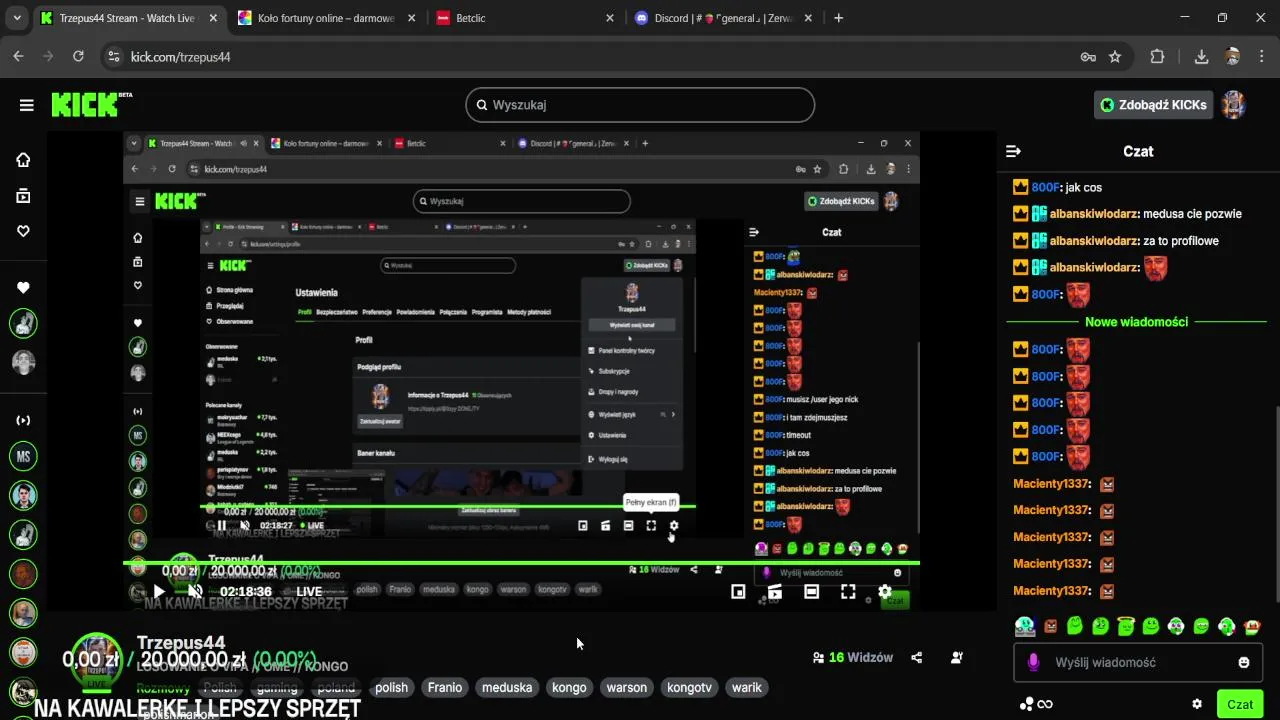Click the follow user icon beside share
The image size is (1280, 720).
(957, 658)
